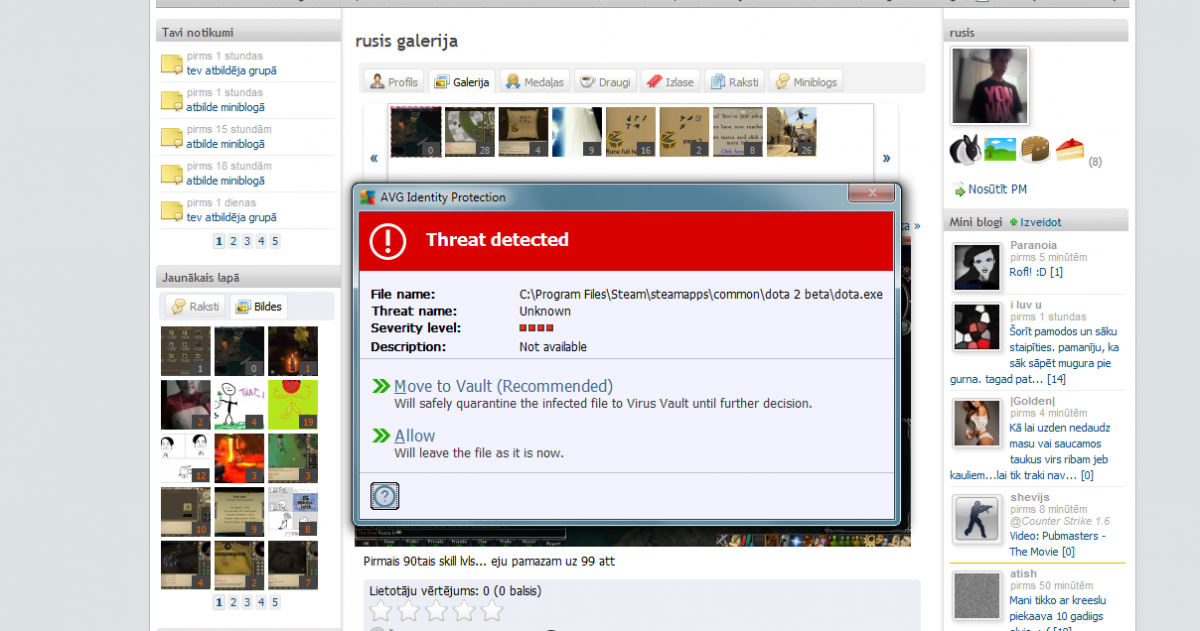Image resolution: width=1200 pixels, height=631 pixels.
Task: Click the cake slice medal icon
Action: coord(1069,150)
